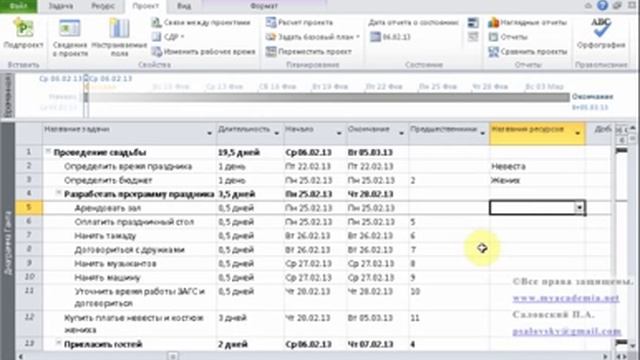Switch to the Формат ribbon tab
This screenshot has width=640, height=360.
point(264,6)
